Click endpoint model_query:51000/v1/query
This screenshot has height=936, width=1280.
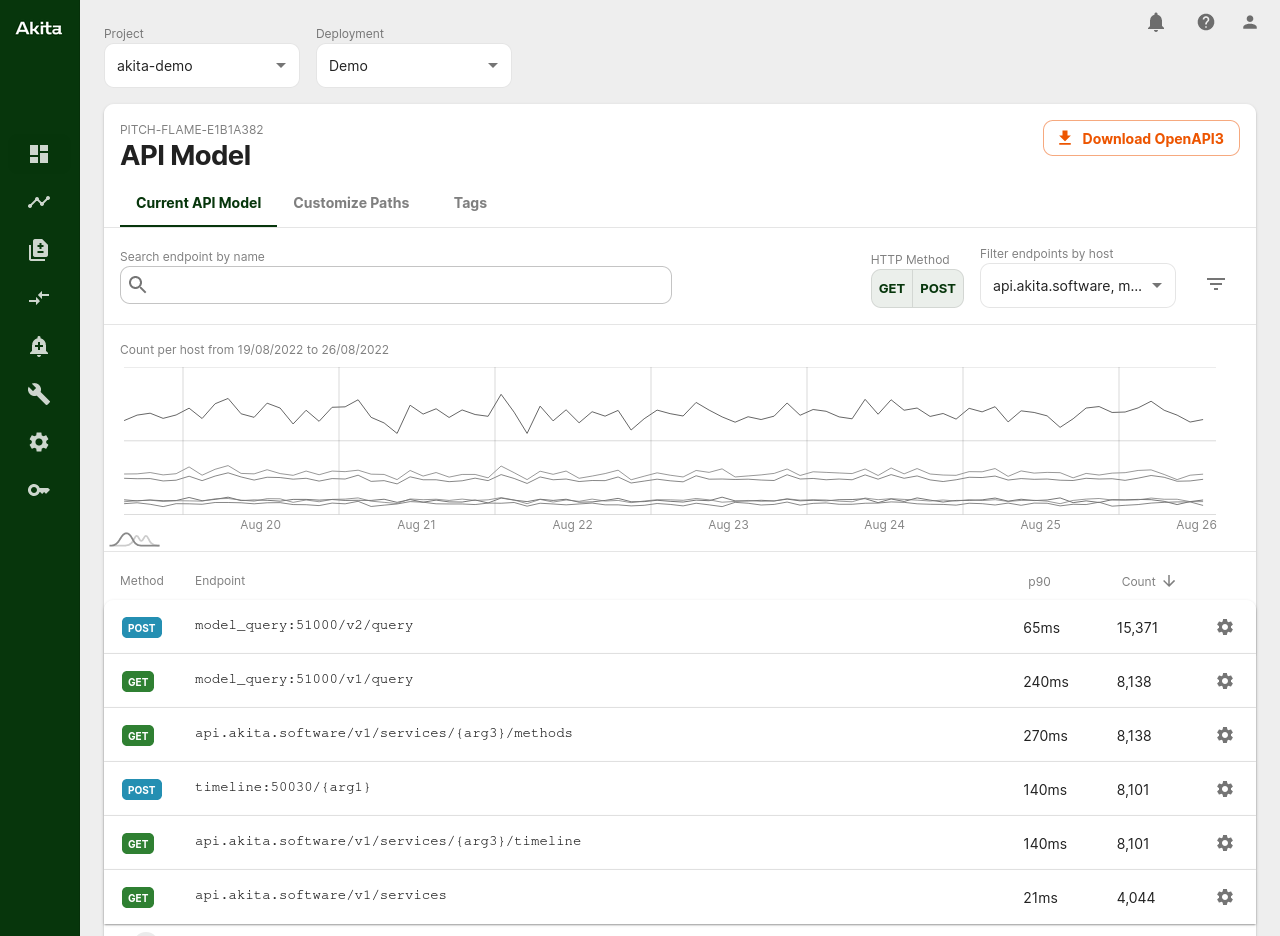[304, 679]
